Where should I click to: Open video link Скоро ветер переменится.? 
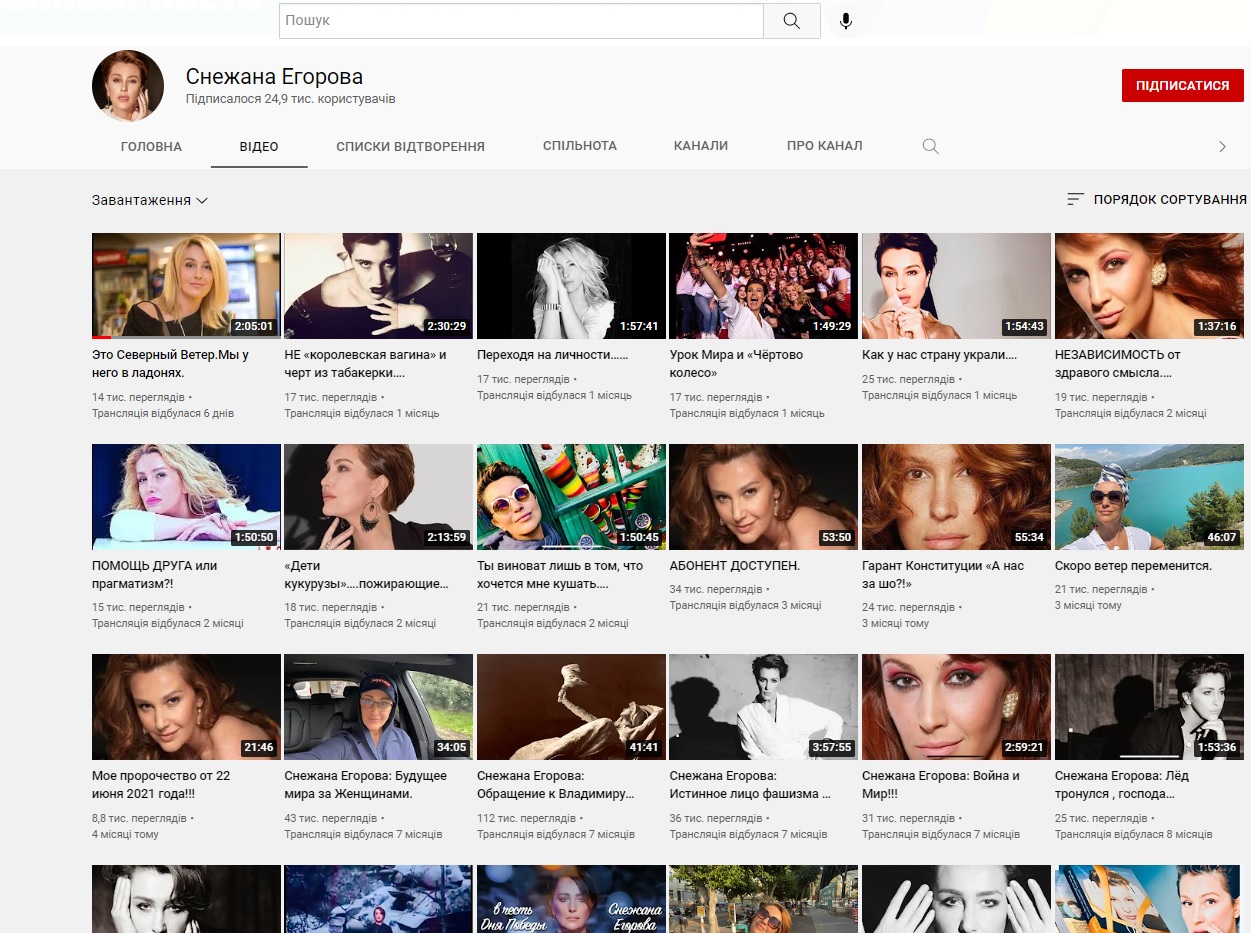tap(1133, 565)
